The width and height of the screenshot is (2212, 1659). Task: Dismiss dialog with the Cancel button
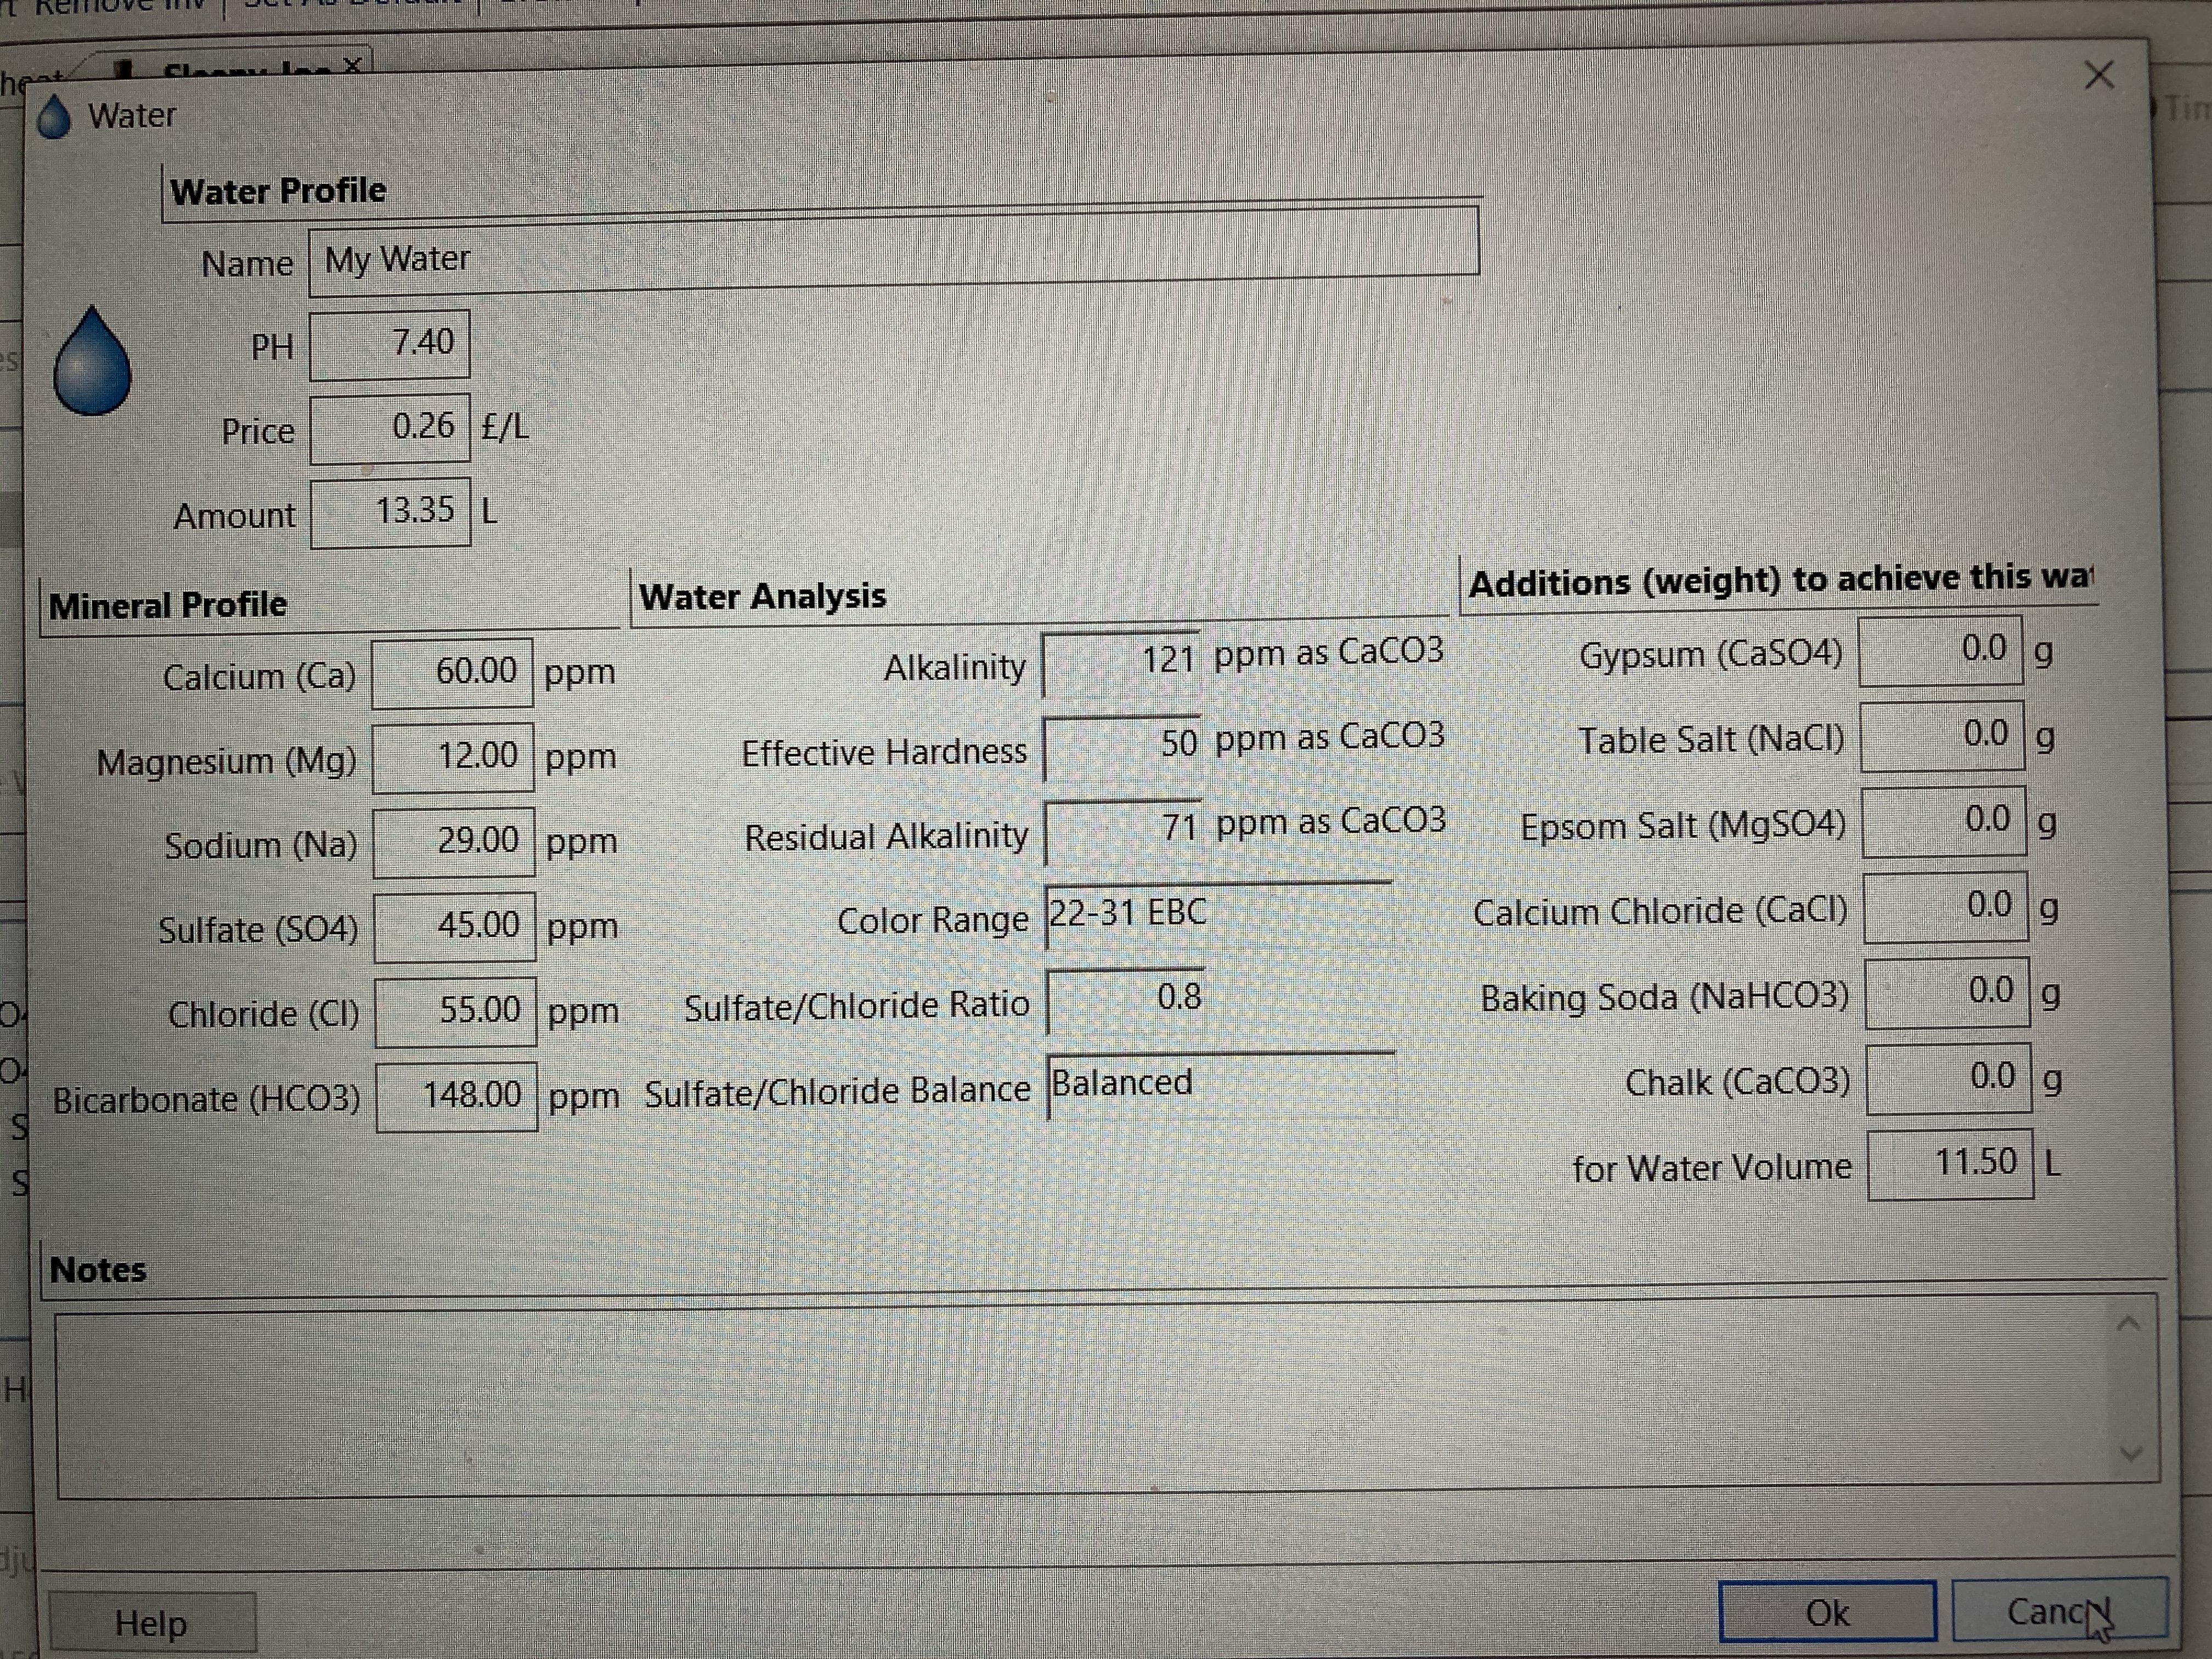tap(2060, 1610)
